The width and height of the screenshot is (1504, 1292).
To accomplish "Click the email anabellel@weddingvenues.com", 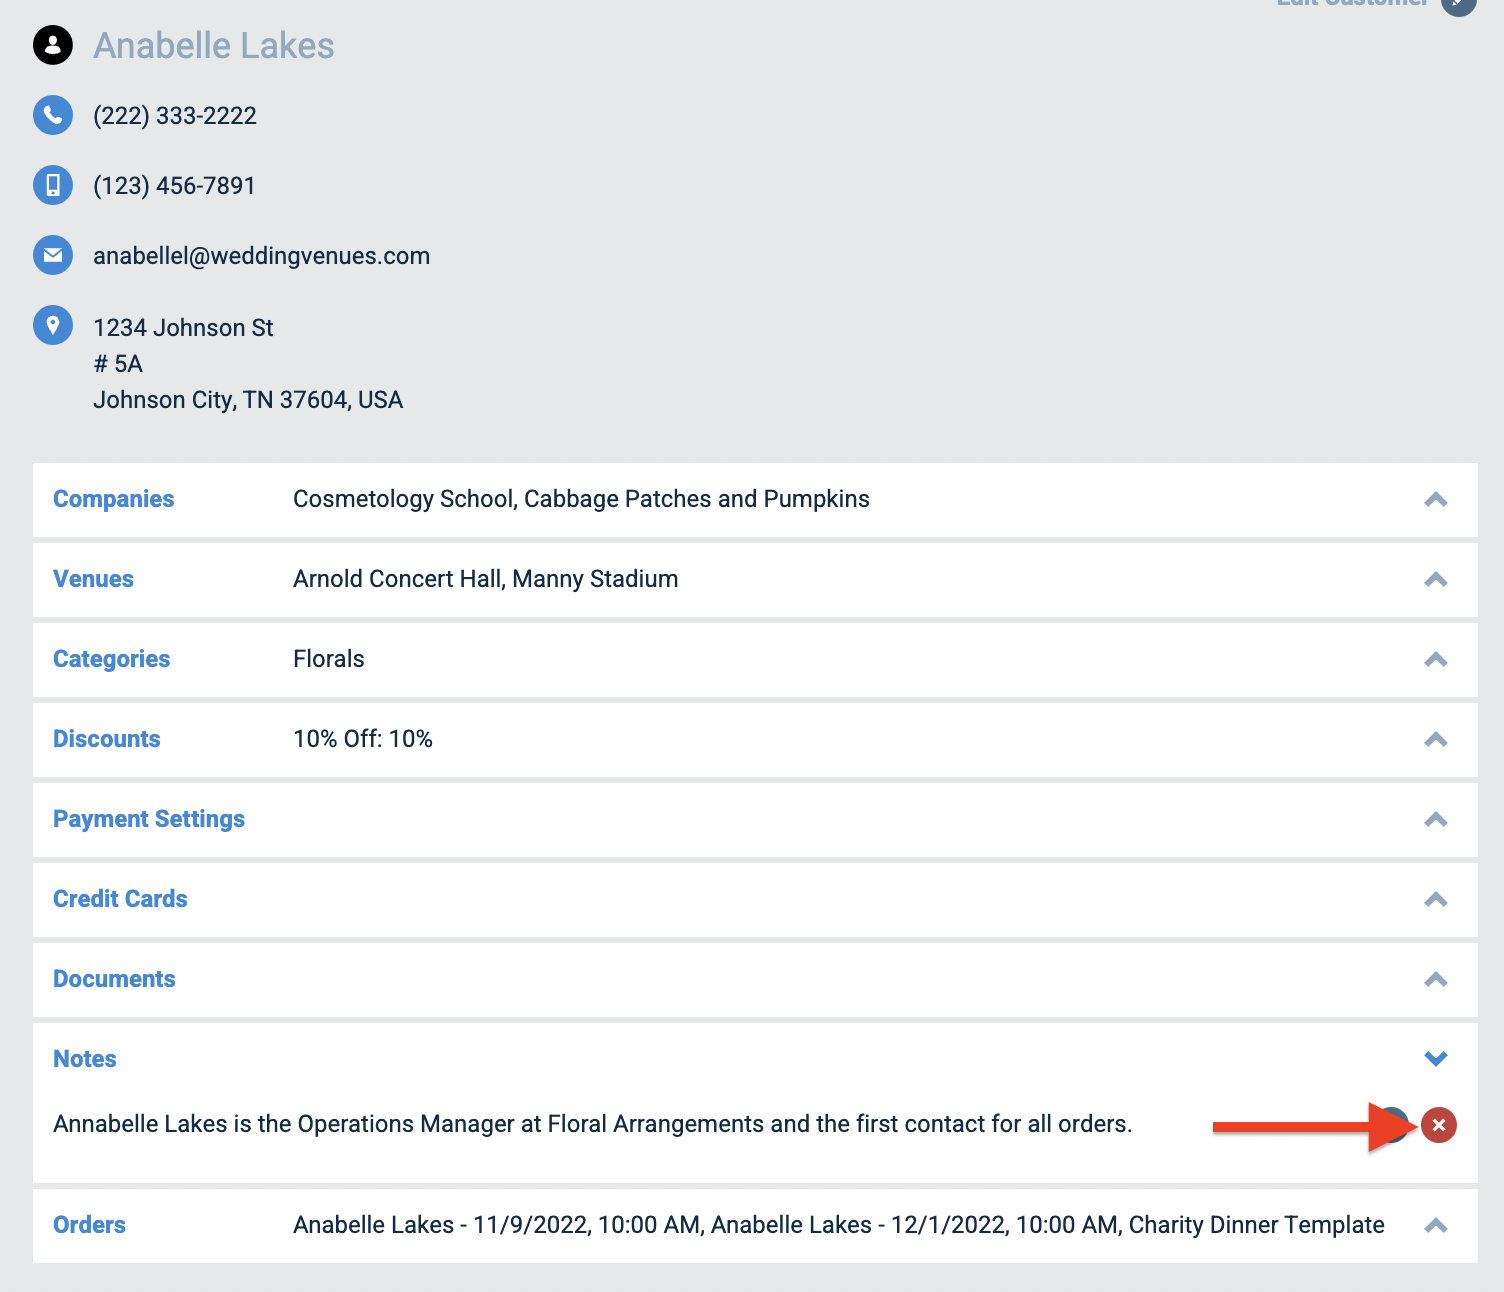I will pyautogui.click(x=262, y=256).
